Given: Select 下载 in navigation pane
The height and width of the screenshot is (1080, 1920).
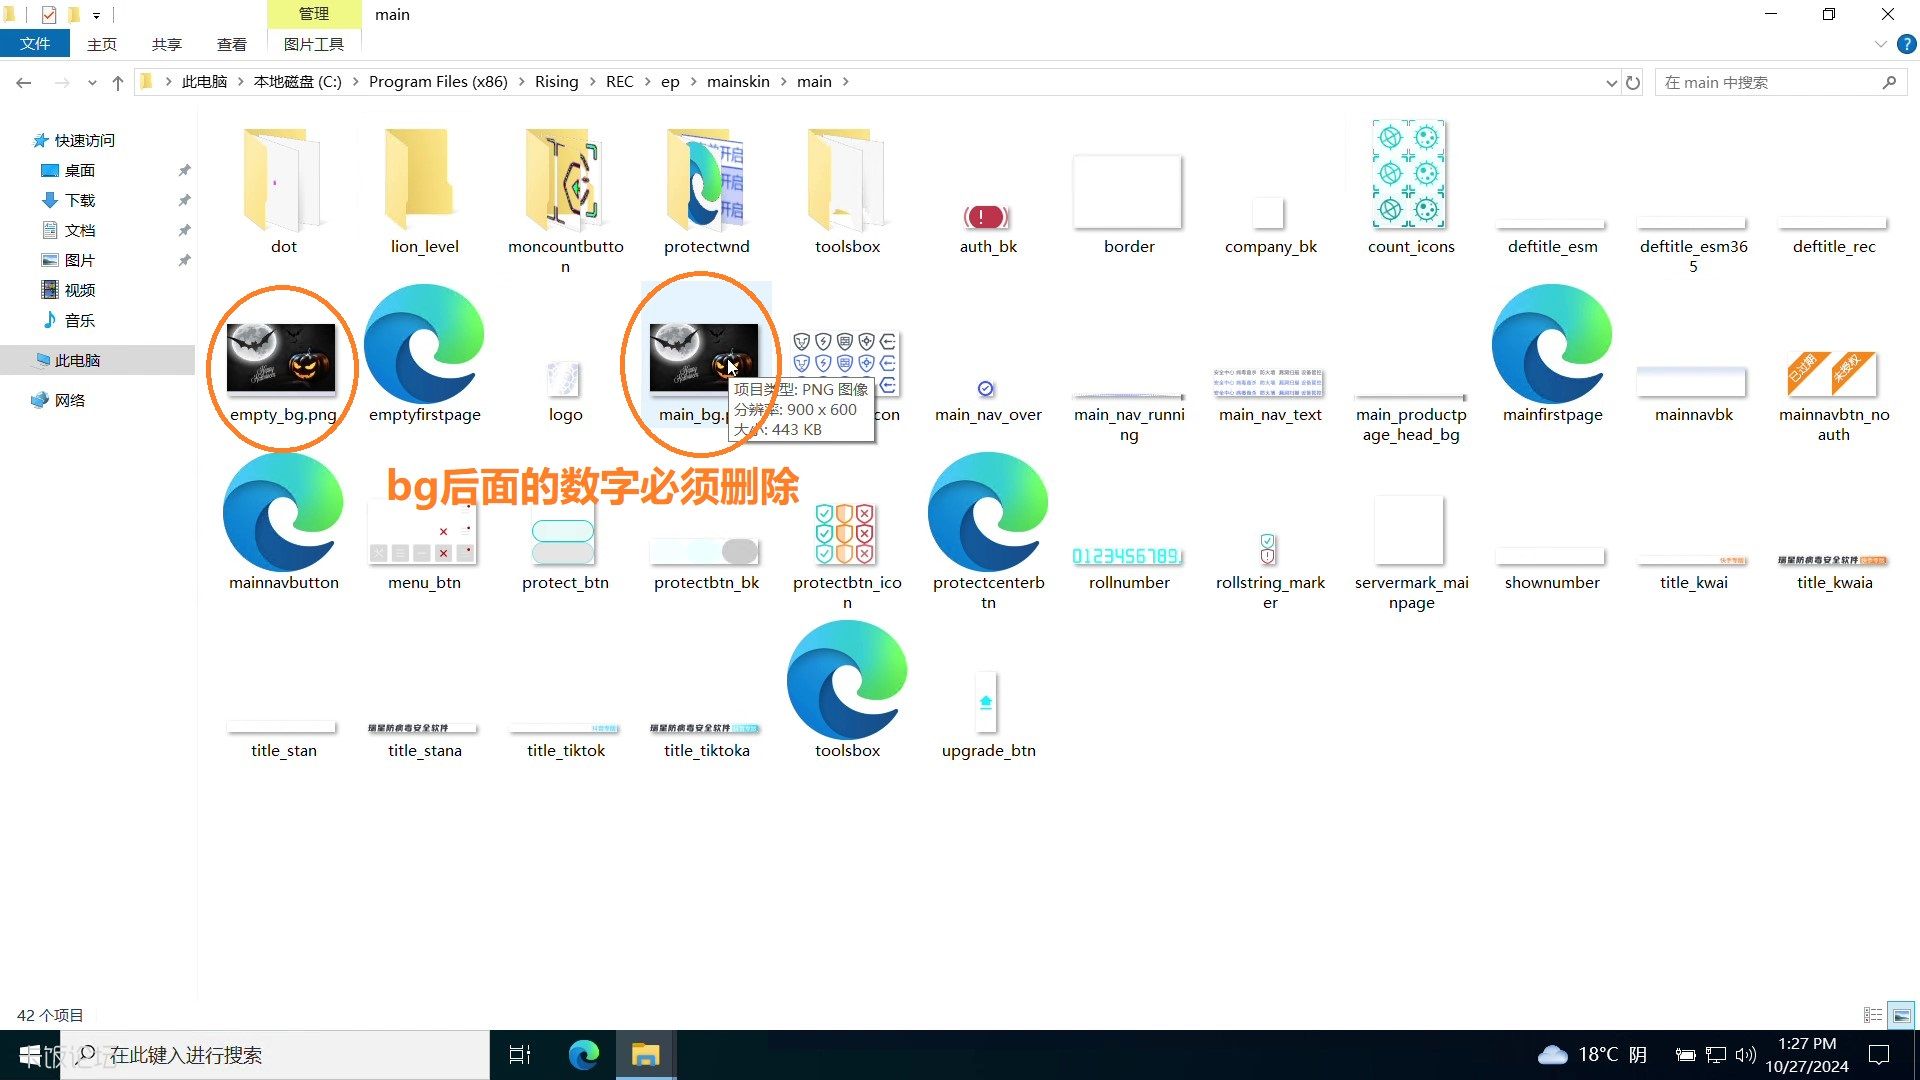Looking at the screenshot, I should point(80,201).
